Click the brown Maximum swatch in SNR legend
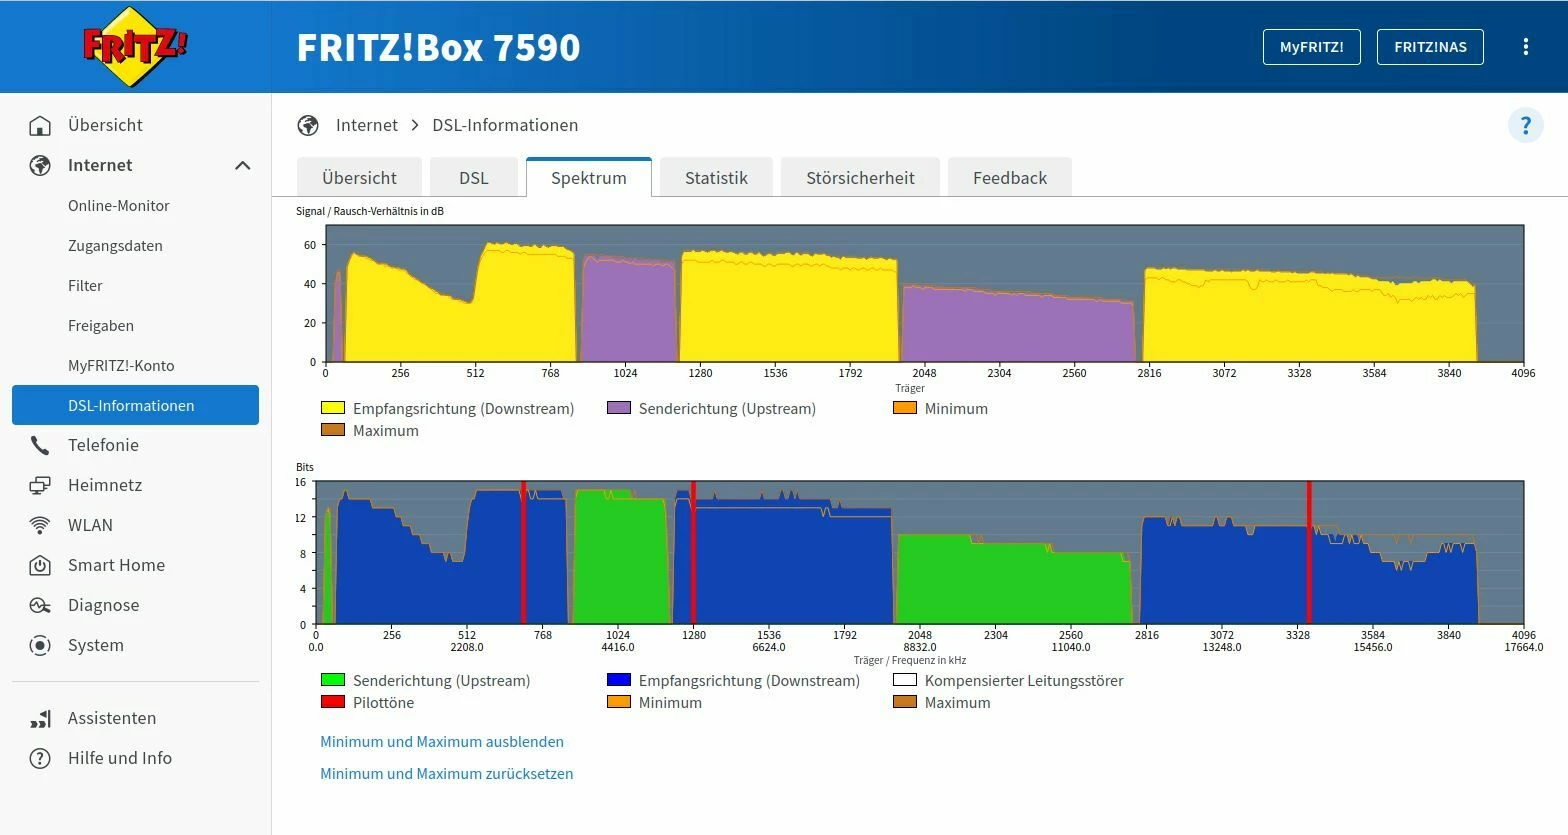1568x835 pixels. pos(332,430)
